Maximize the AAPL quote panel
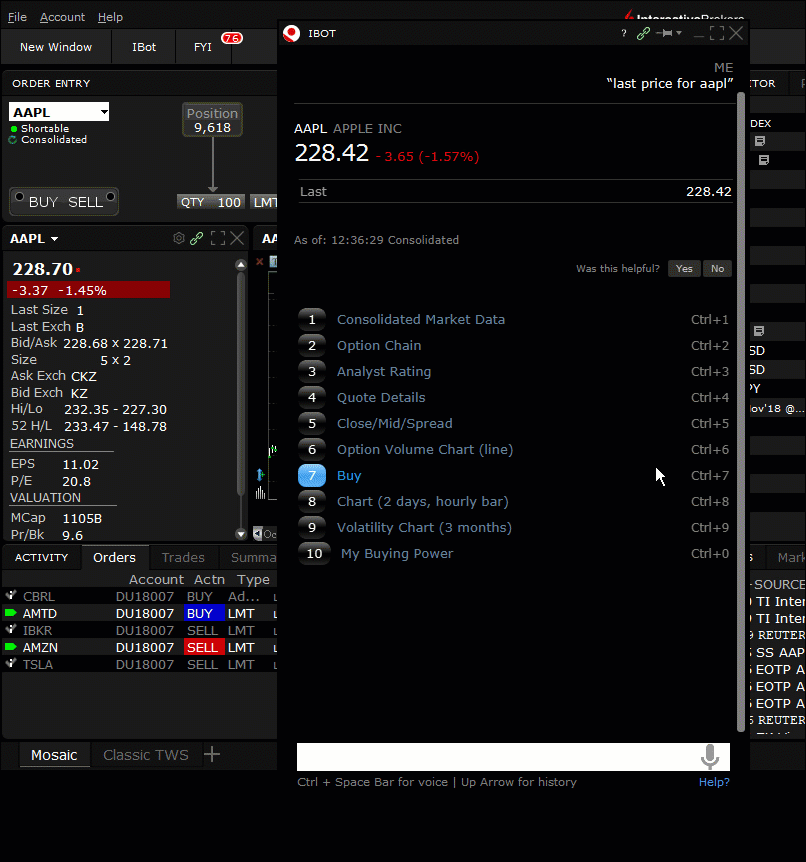 [218, 239]
